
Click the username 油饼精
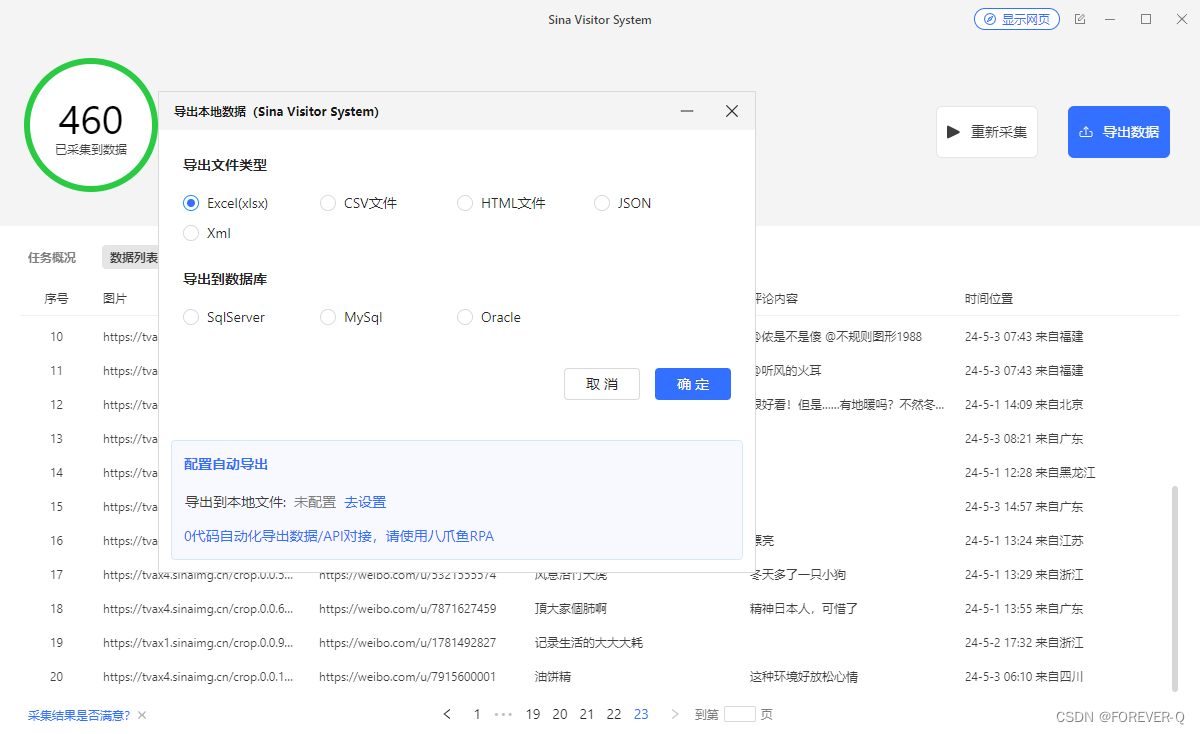[x=553, y=676]
